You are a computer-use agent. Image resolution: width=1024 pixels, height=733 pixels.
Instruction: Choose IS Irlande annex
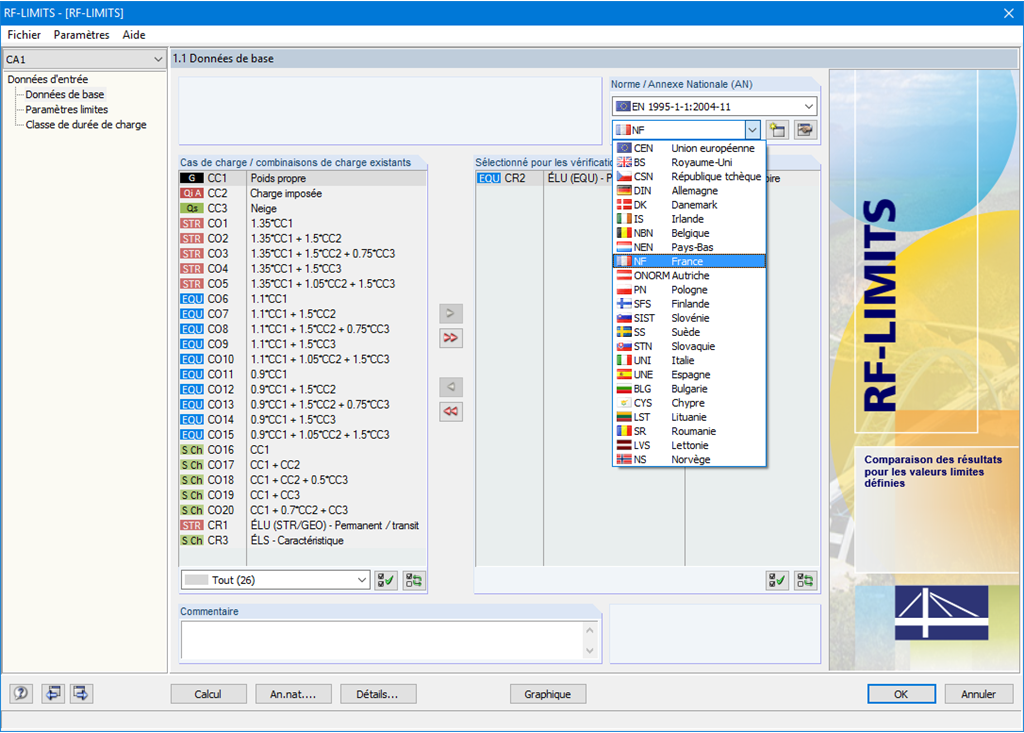[689, 219]
